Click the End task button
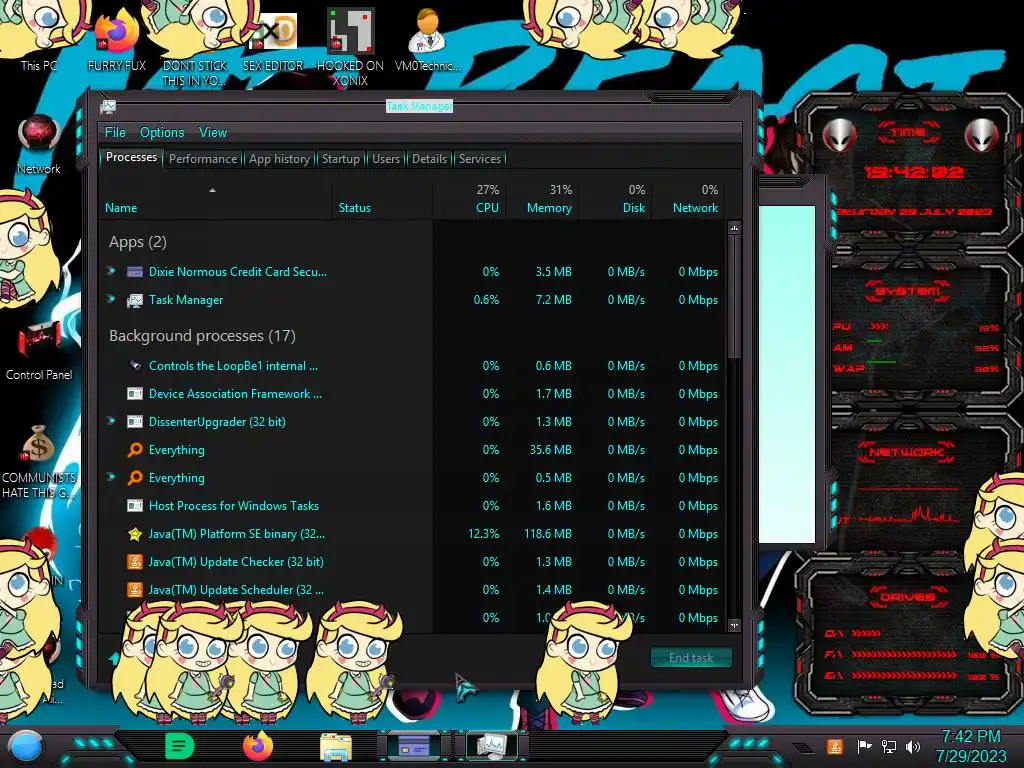The image size is (1024, 768). [691, 658]
